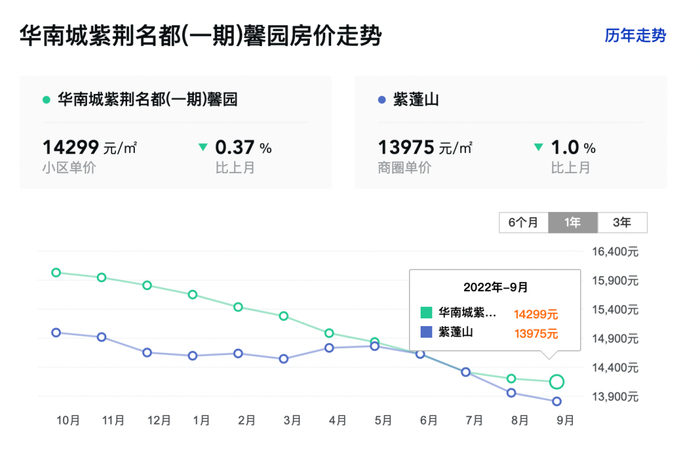Viewport: 700px width, 452px height.
Task: Click the 13975 元/㎡ district price
Action: [425, 147]
